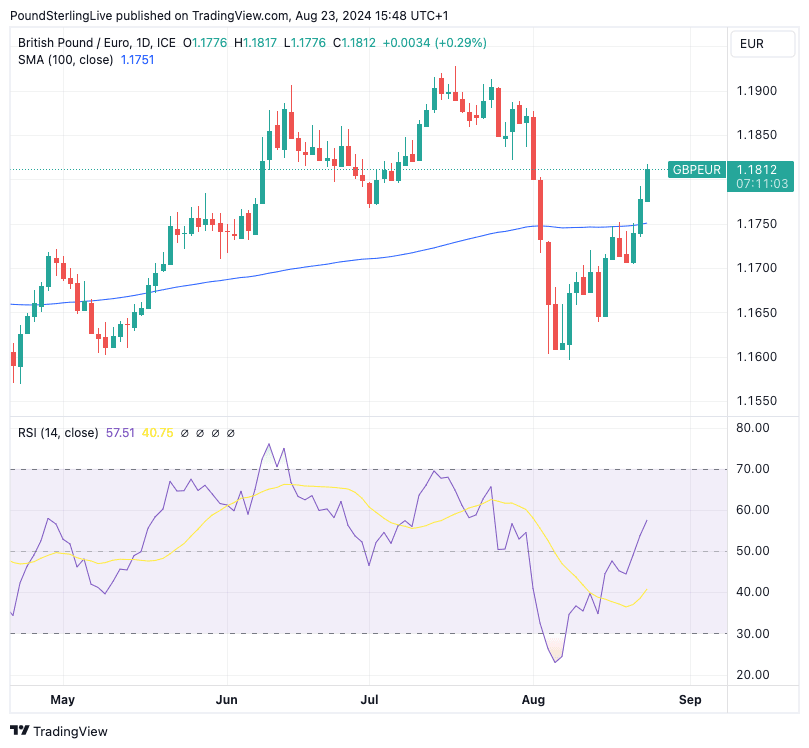Open the EUR currency selector
This screenshot has width=809, height=748.
(x=752, y=43)
